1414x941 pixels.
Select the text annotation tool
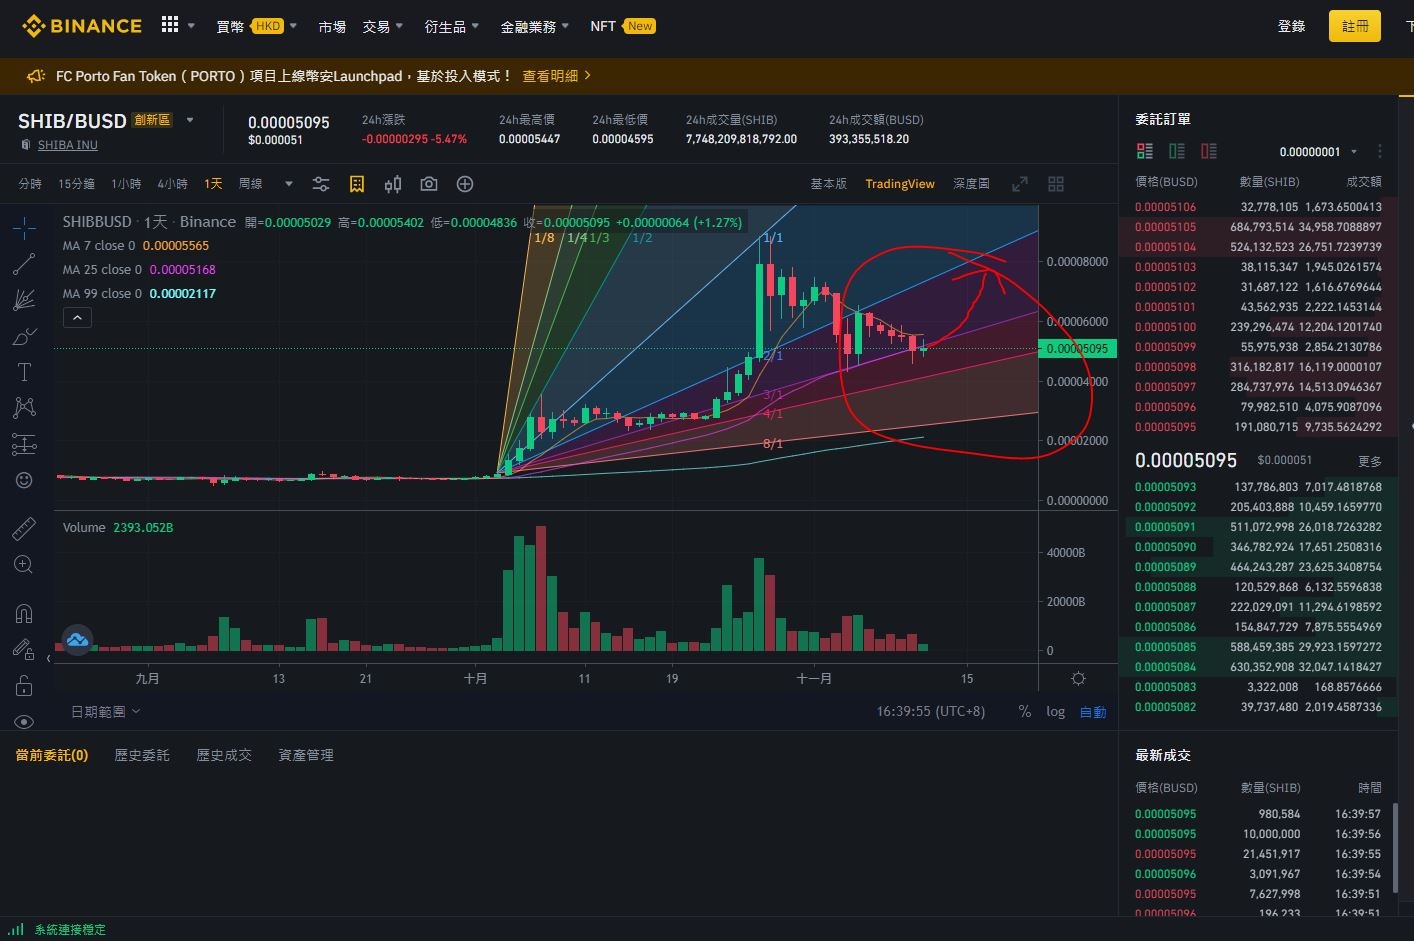tap(24, 372)
